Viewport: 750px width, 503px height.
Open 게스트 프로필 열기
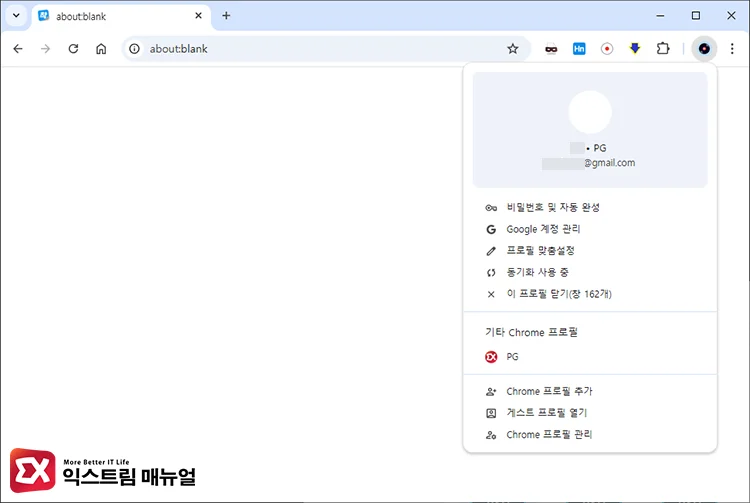point(590,413)
